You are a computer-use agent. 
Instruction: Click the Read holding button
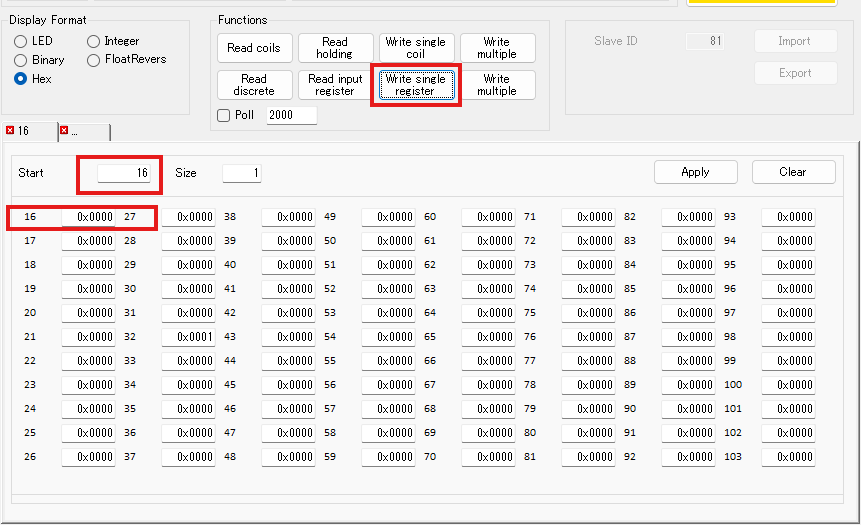point(336,48)
